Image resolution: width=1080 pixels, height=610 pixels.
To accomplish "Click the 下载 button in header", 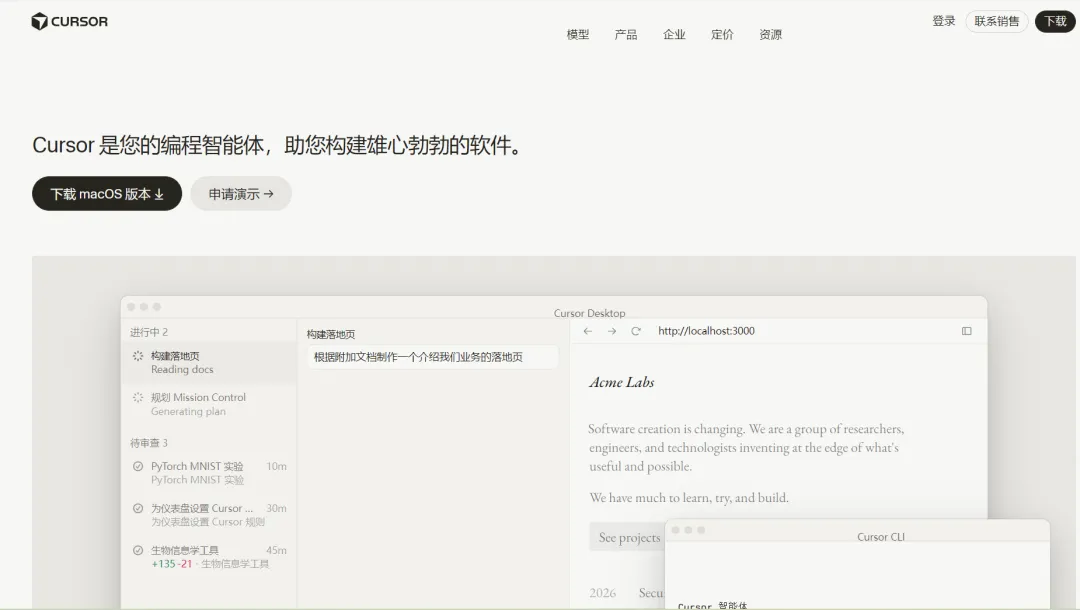I will (1055, 21).
